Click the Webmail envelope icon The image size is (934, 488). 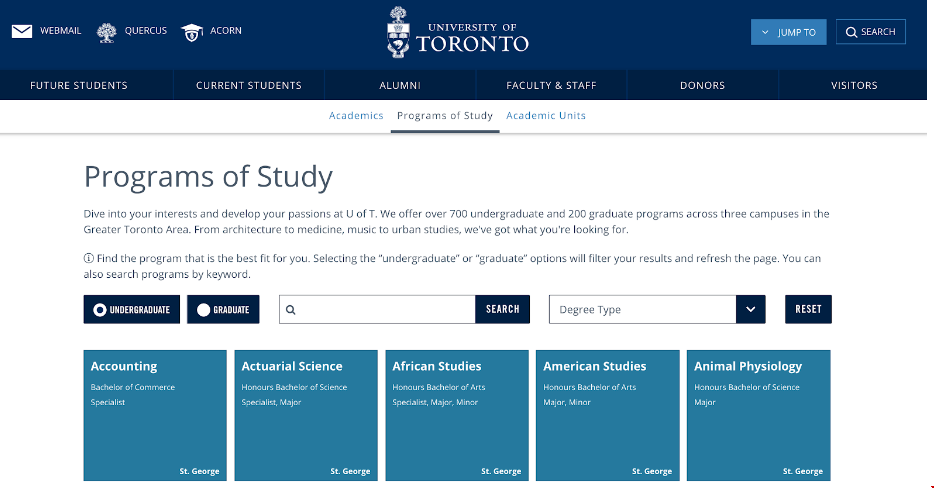pyautogui.click(x=22, y=31)
